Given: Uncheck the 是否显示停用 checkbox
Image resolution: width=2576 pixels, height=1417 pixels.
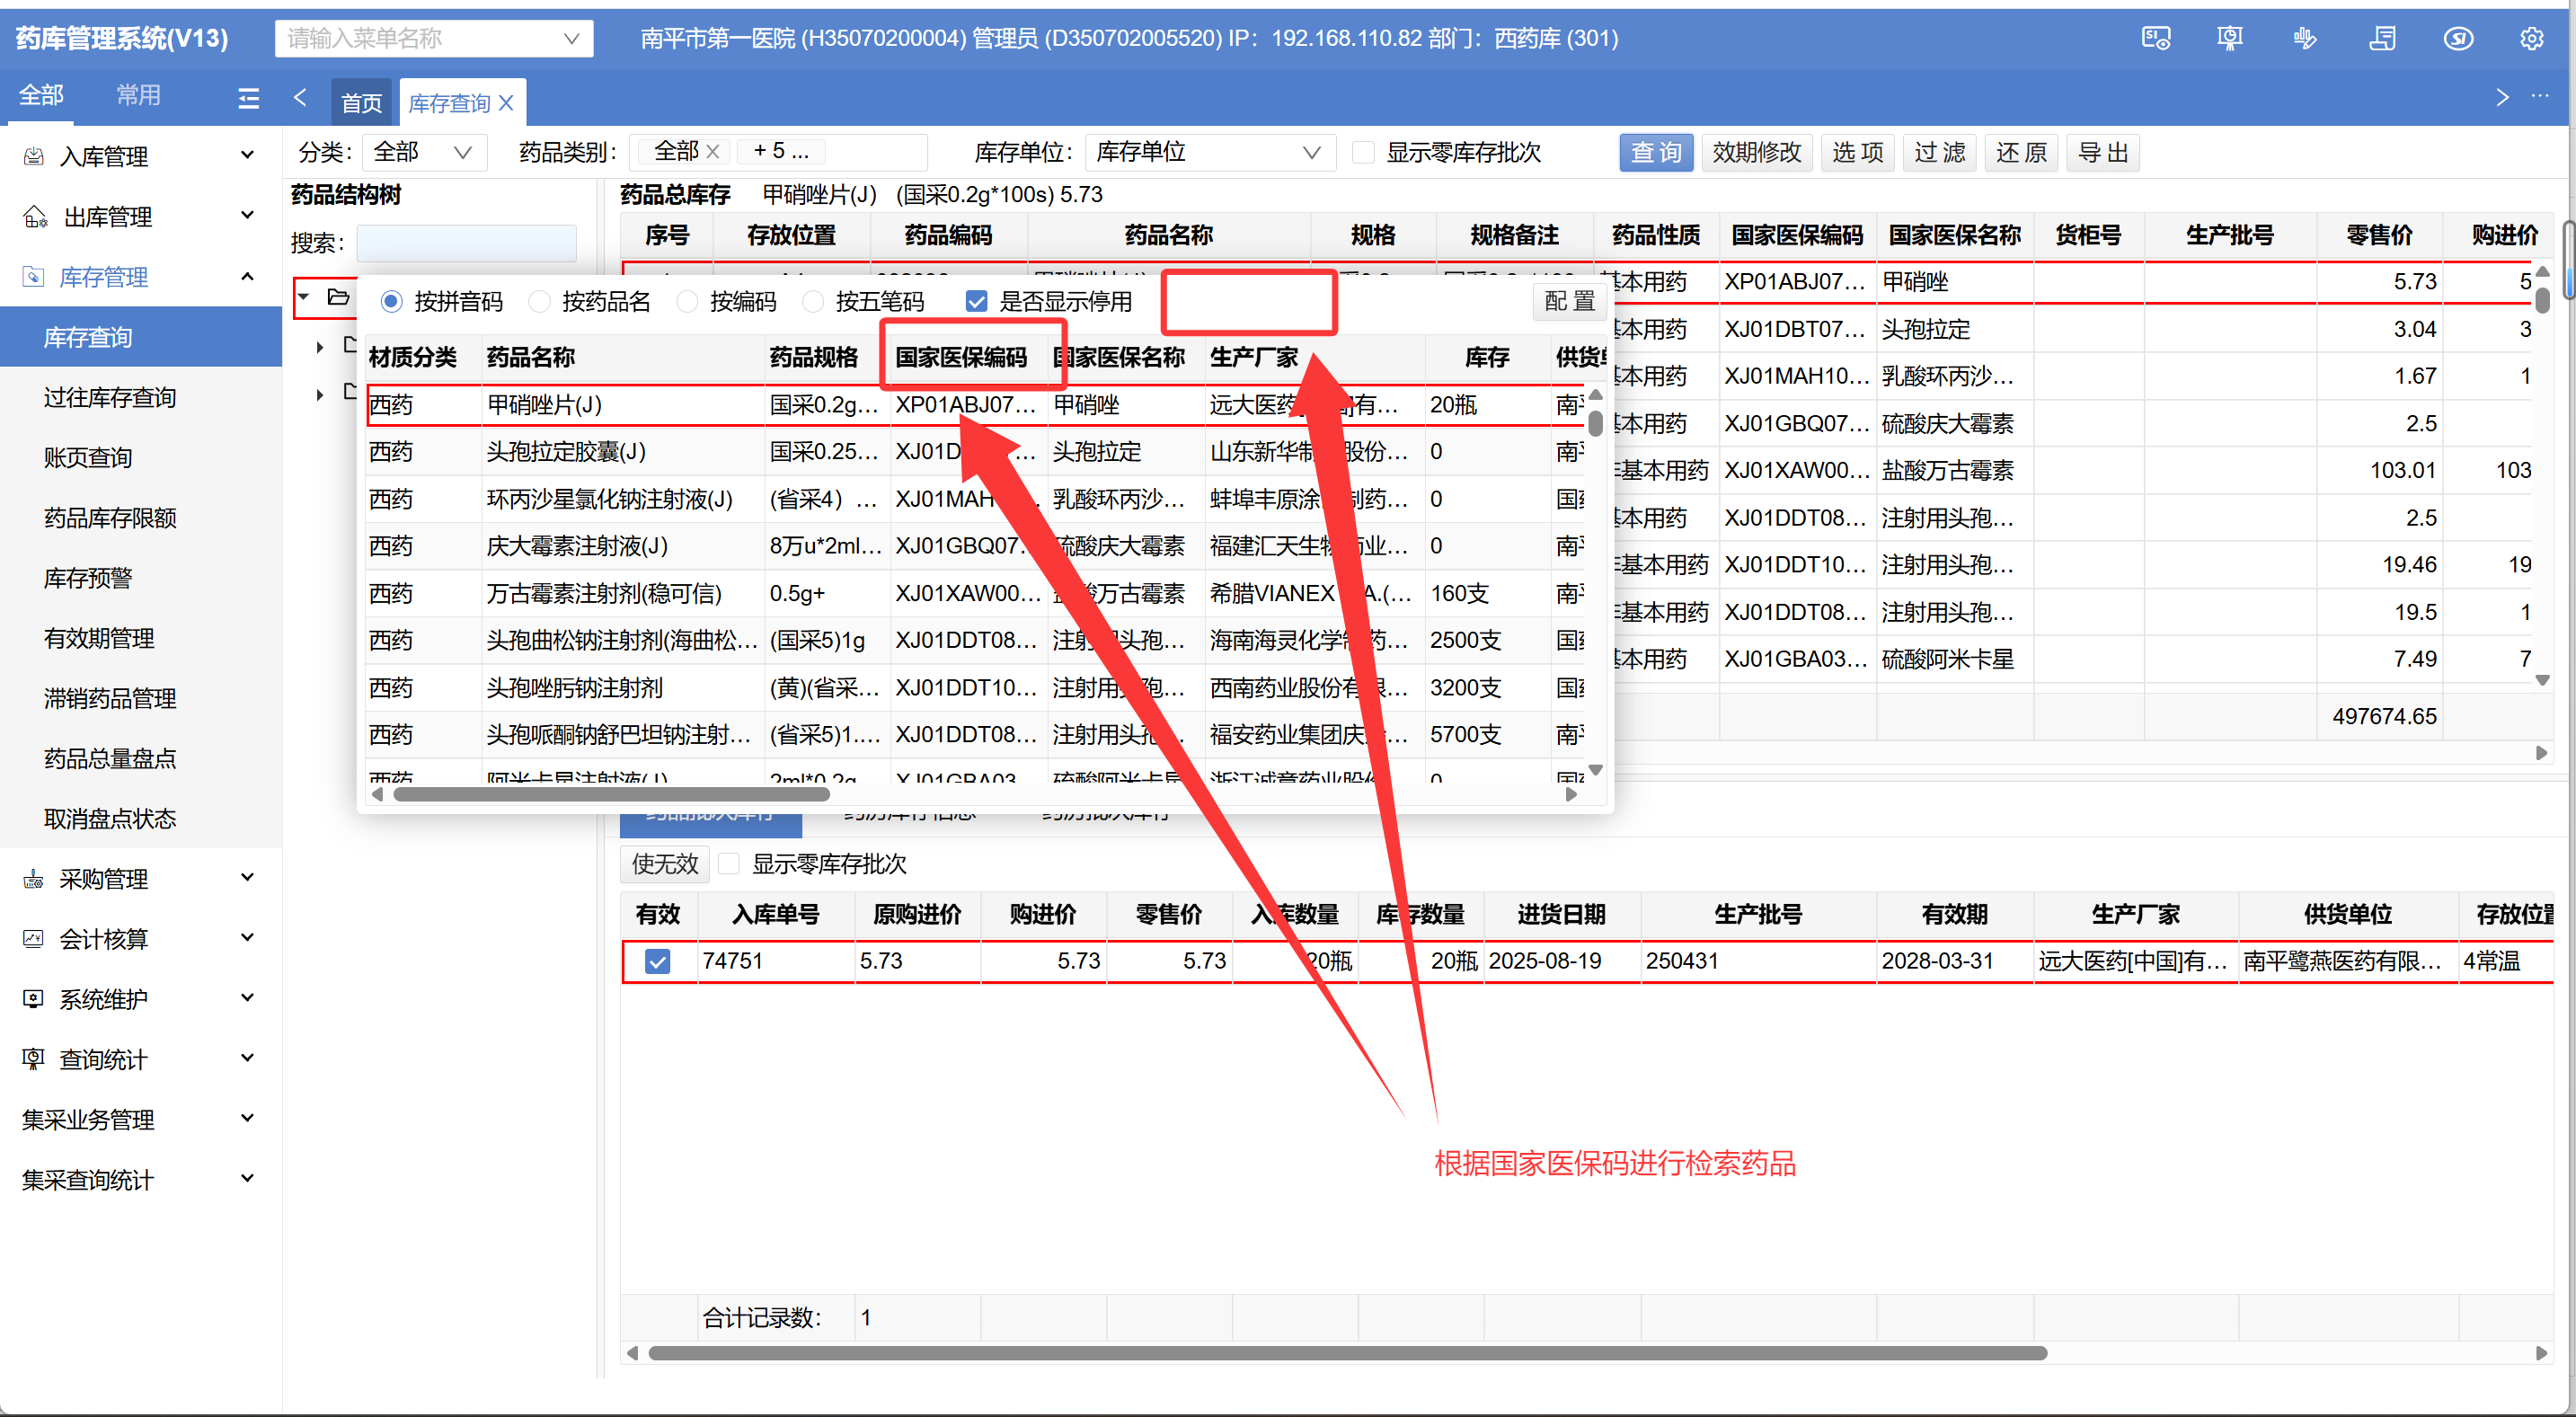Looking at the screenshot, I should [x=977, y=301].
